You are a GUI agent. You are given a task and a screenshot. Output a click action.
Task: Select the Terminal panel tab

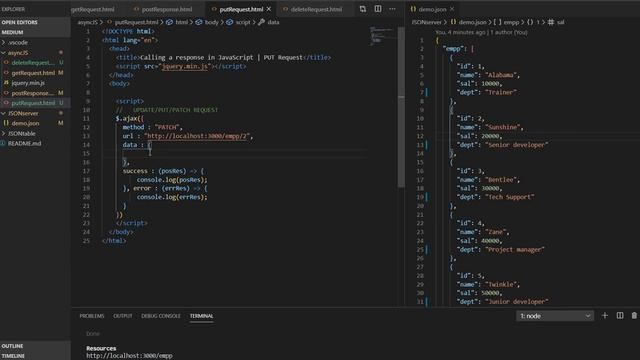coord(201,316)
